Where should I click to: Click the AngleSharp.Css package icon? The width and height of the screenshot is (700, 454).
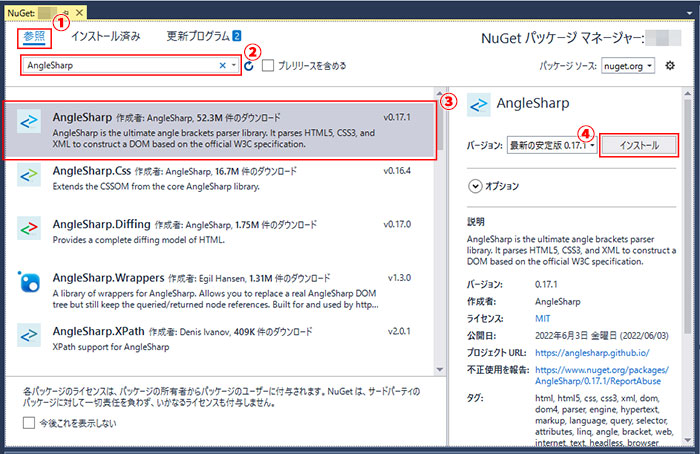pyautogui.click(x=29, y=175)
